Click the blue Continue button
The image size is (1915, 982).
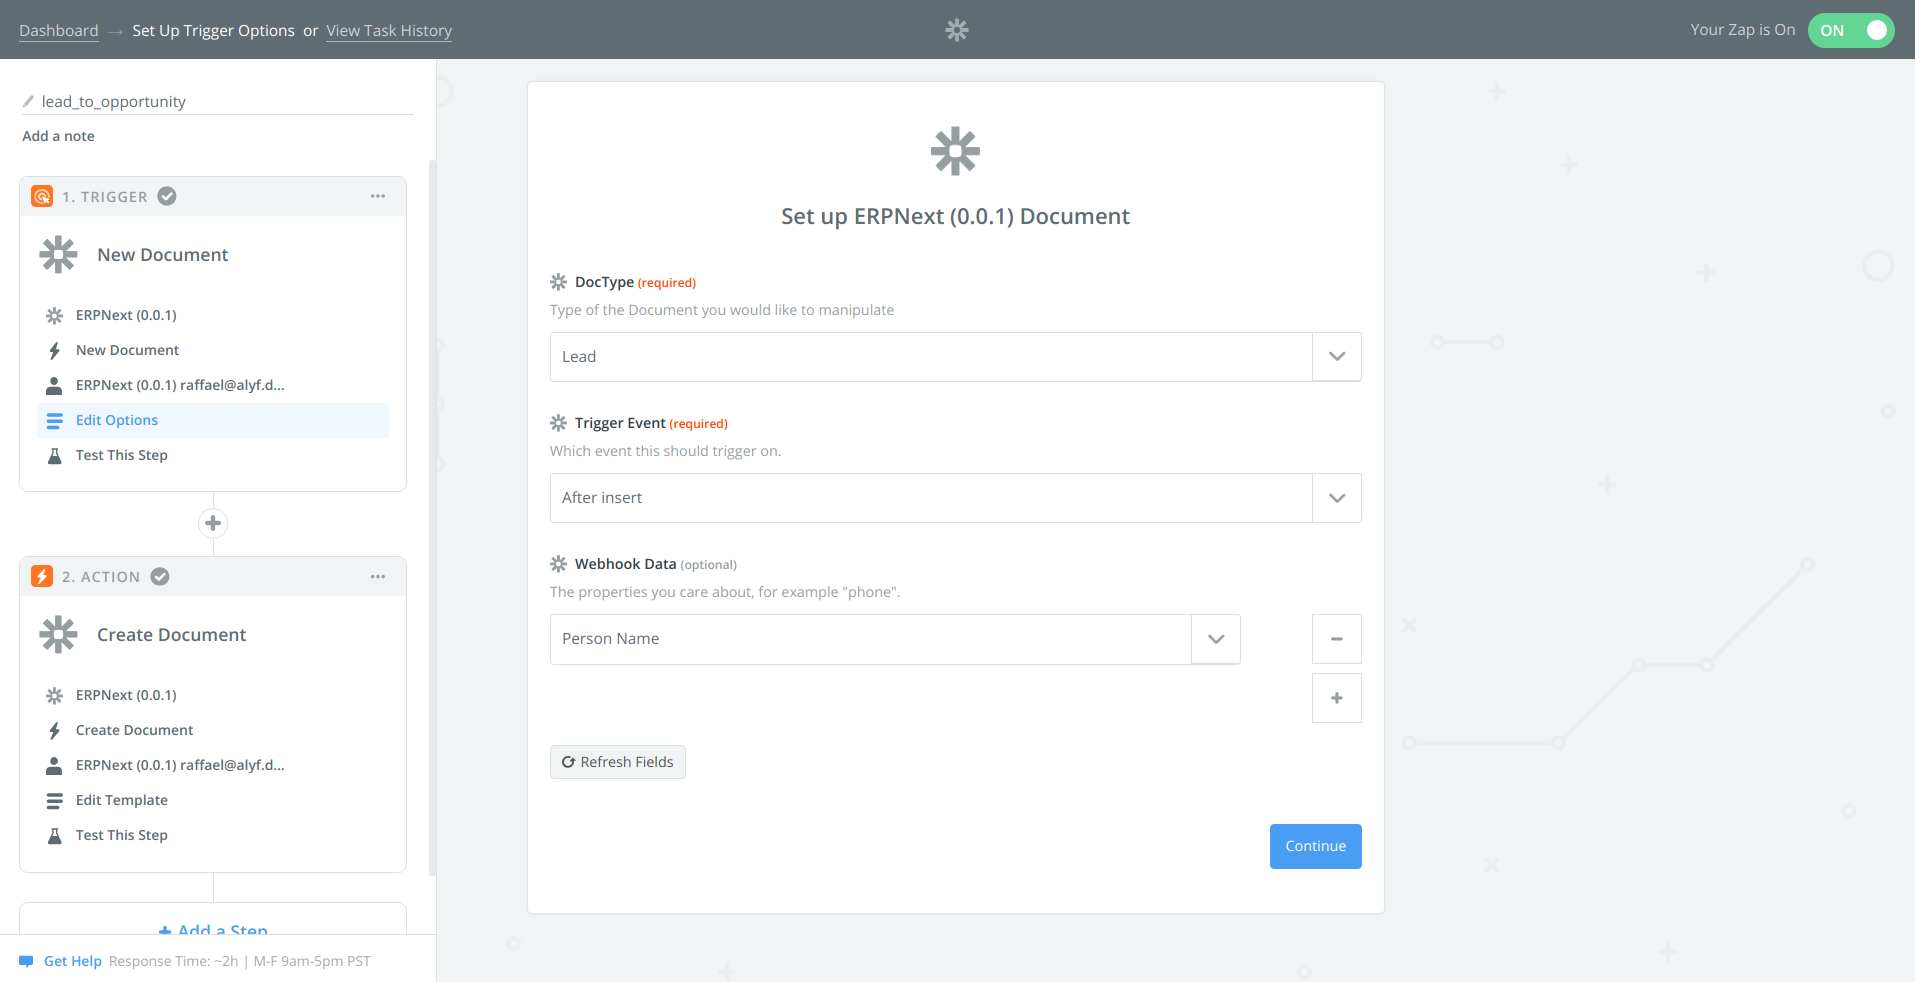pos(1315,846)
